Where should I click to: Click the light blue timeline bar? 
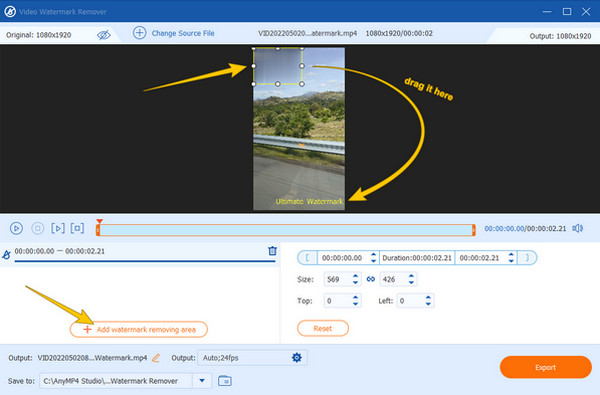point(286,230)
